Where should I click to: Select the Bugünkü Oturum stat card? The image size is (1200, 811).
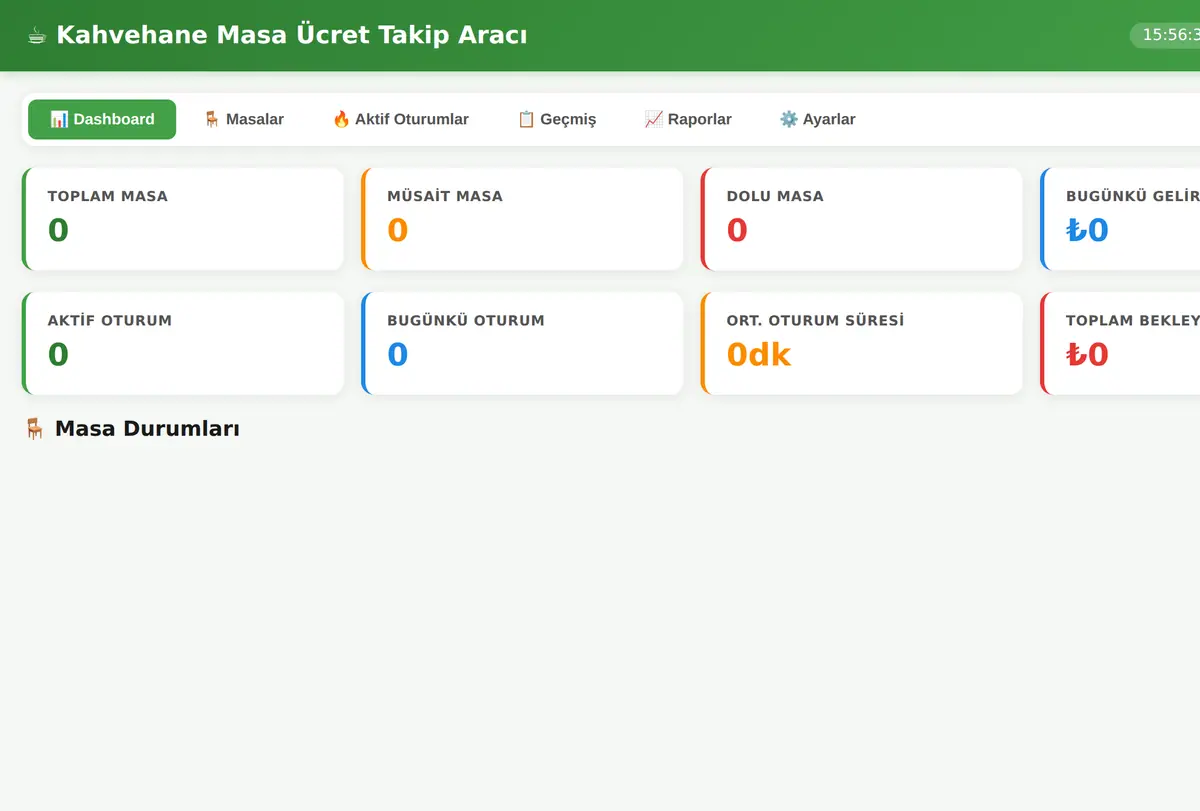(522, 343)
